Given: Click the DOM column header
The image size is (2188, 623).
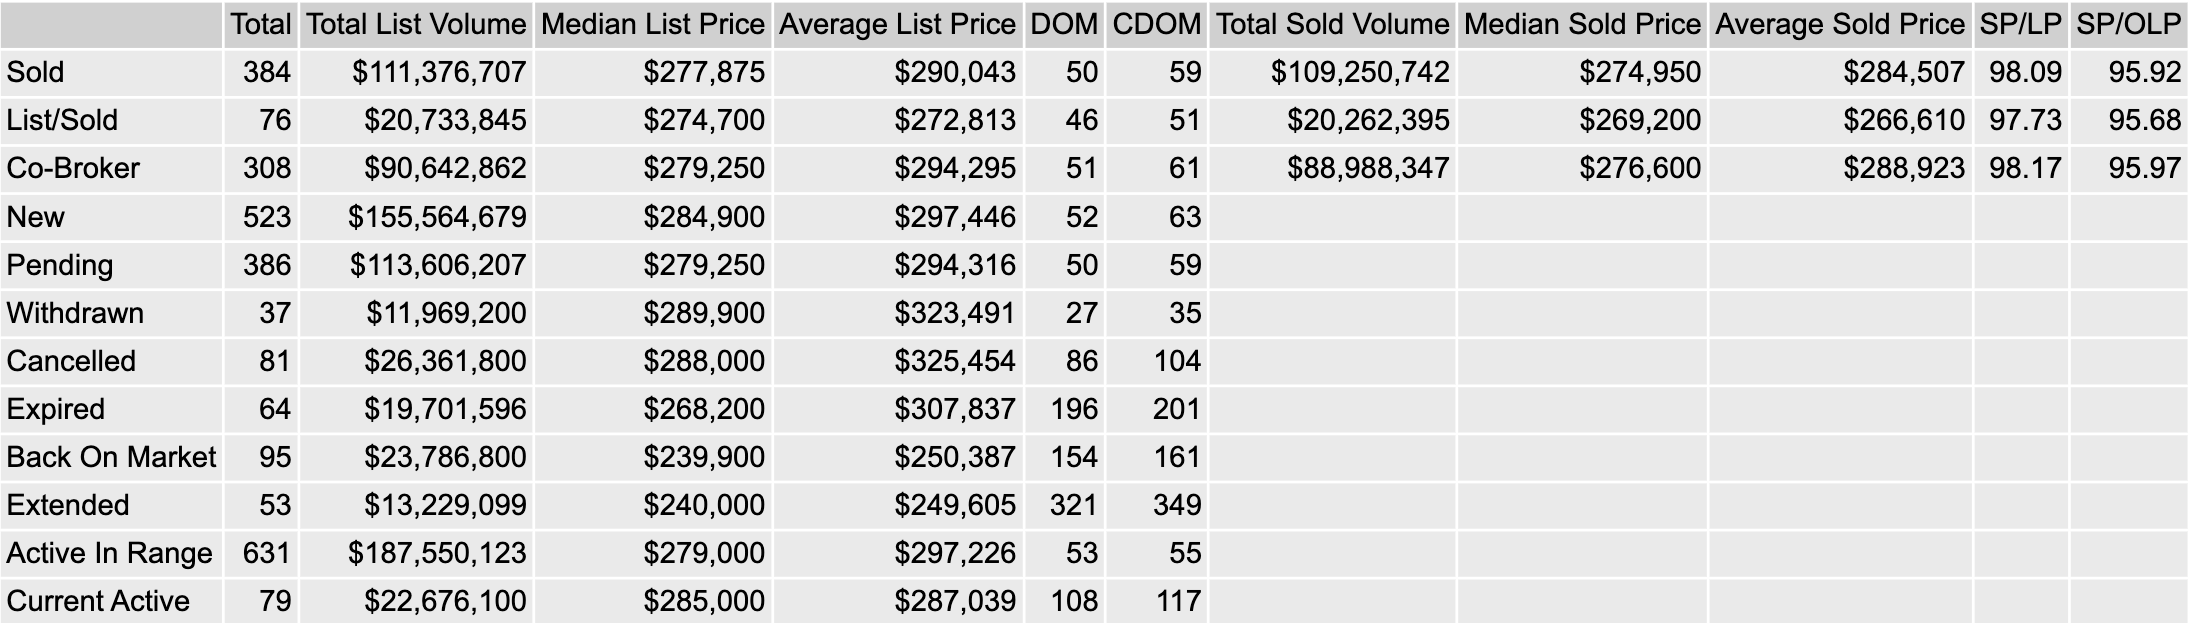Looking at the screenshot, I should pos(1064,24).
